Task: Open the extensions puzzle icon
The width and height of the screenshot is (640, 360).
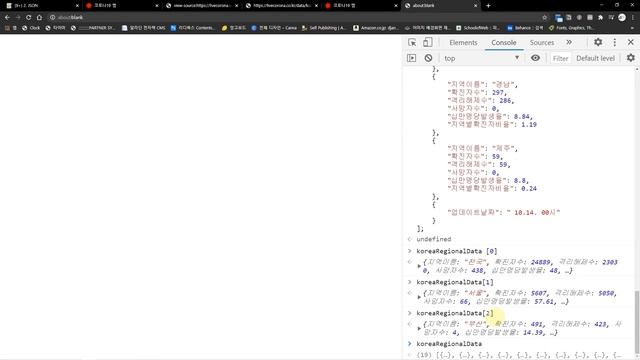Action: coord(600,18)
